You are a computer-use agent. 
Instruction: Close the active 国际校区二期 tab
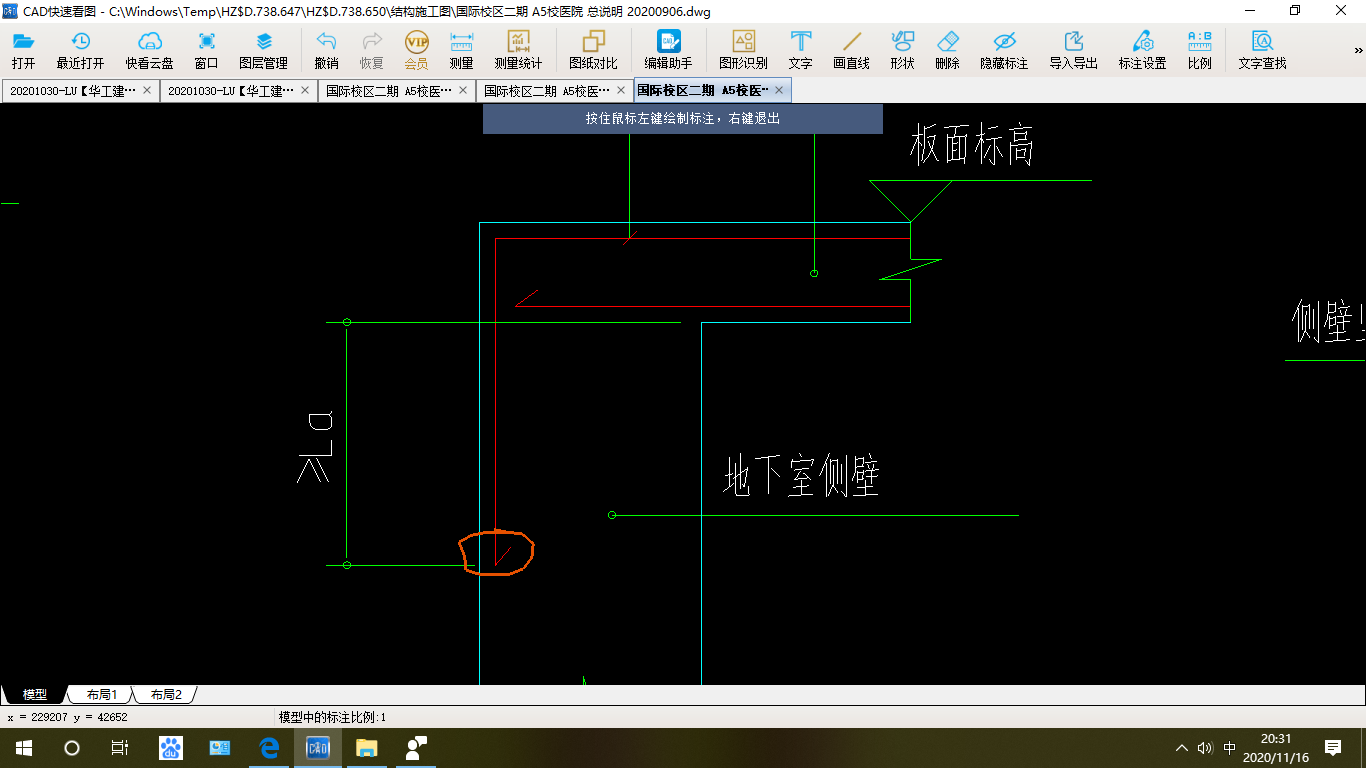pos(779,90)
